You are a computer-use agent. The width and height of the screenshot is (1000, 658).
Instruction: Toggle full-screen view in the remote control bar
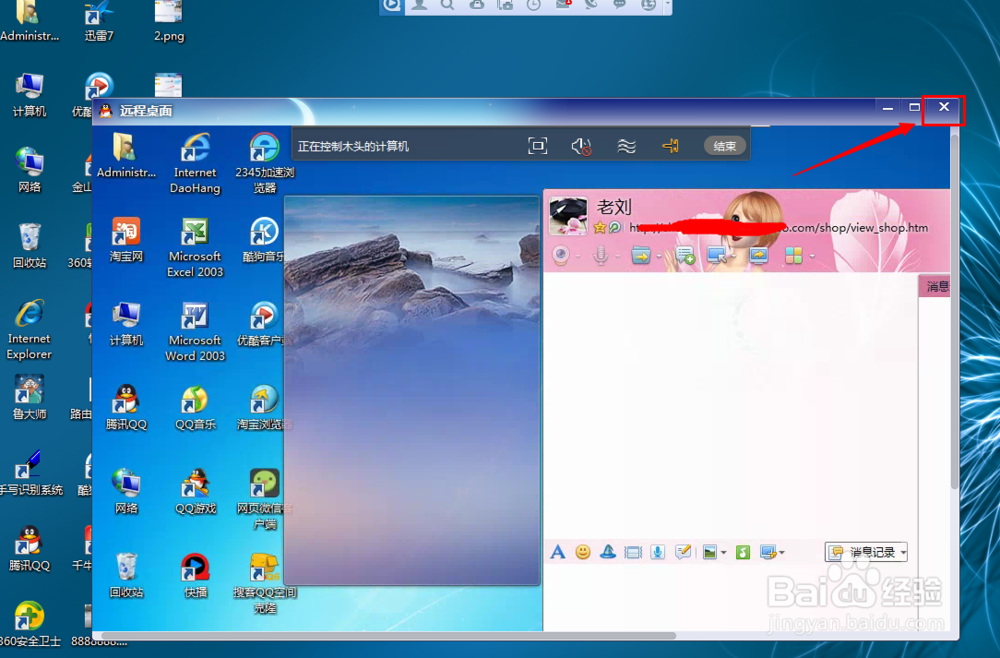coord(538,146)
